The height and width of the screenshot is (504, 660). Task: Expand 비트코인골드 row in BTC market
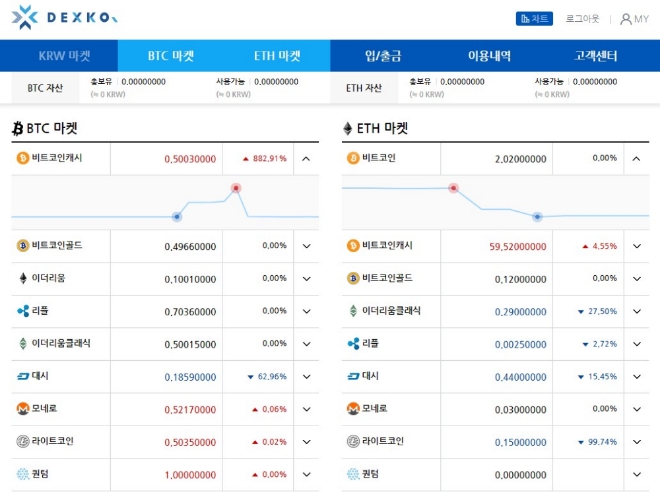[306, 246]
